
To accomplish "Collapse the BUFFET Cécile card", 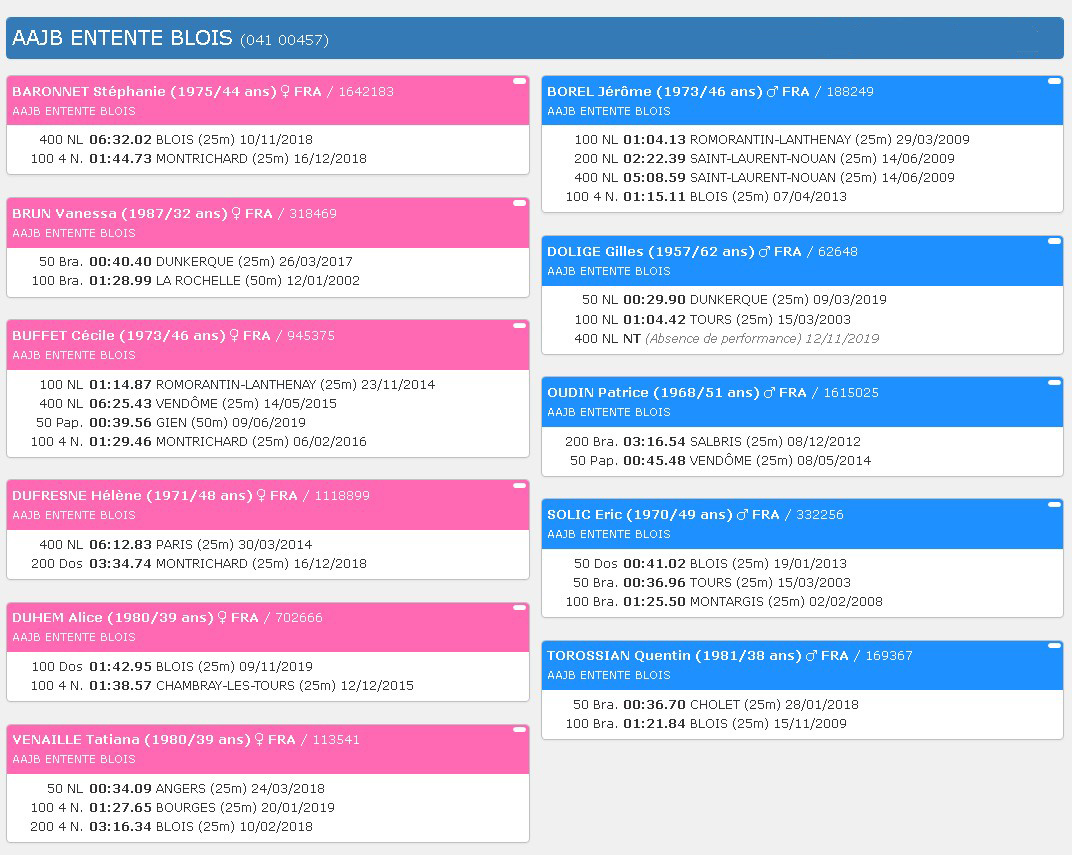I will [520, 325].
